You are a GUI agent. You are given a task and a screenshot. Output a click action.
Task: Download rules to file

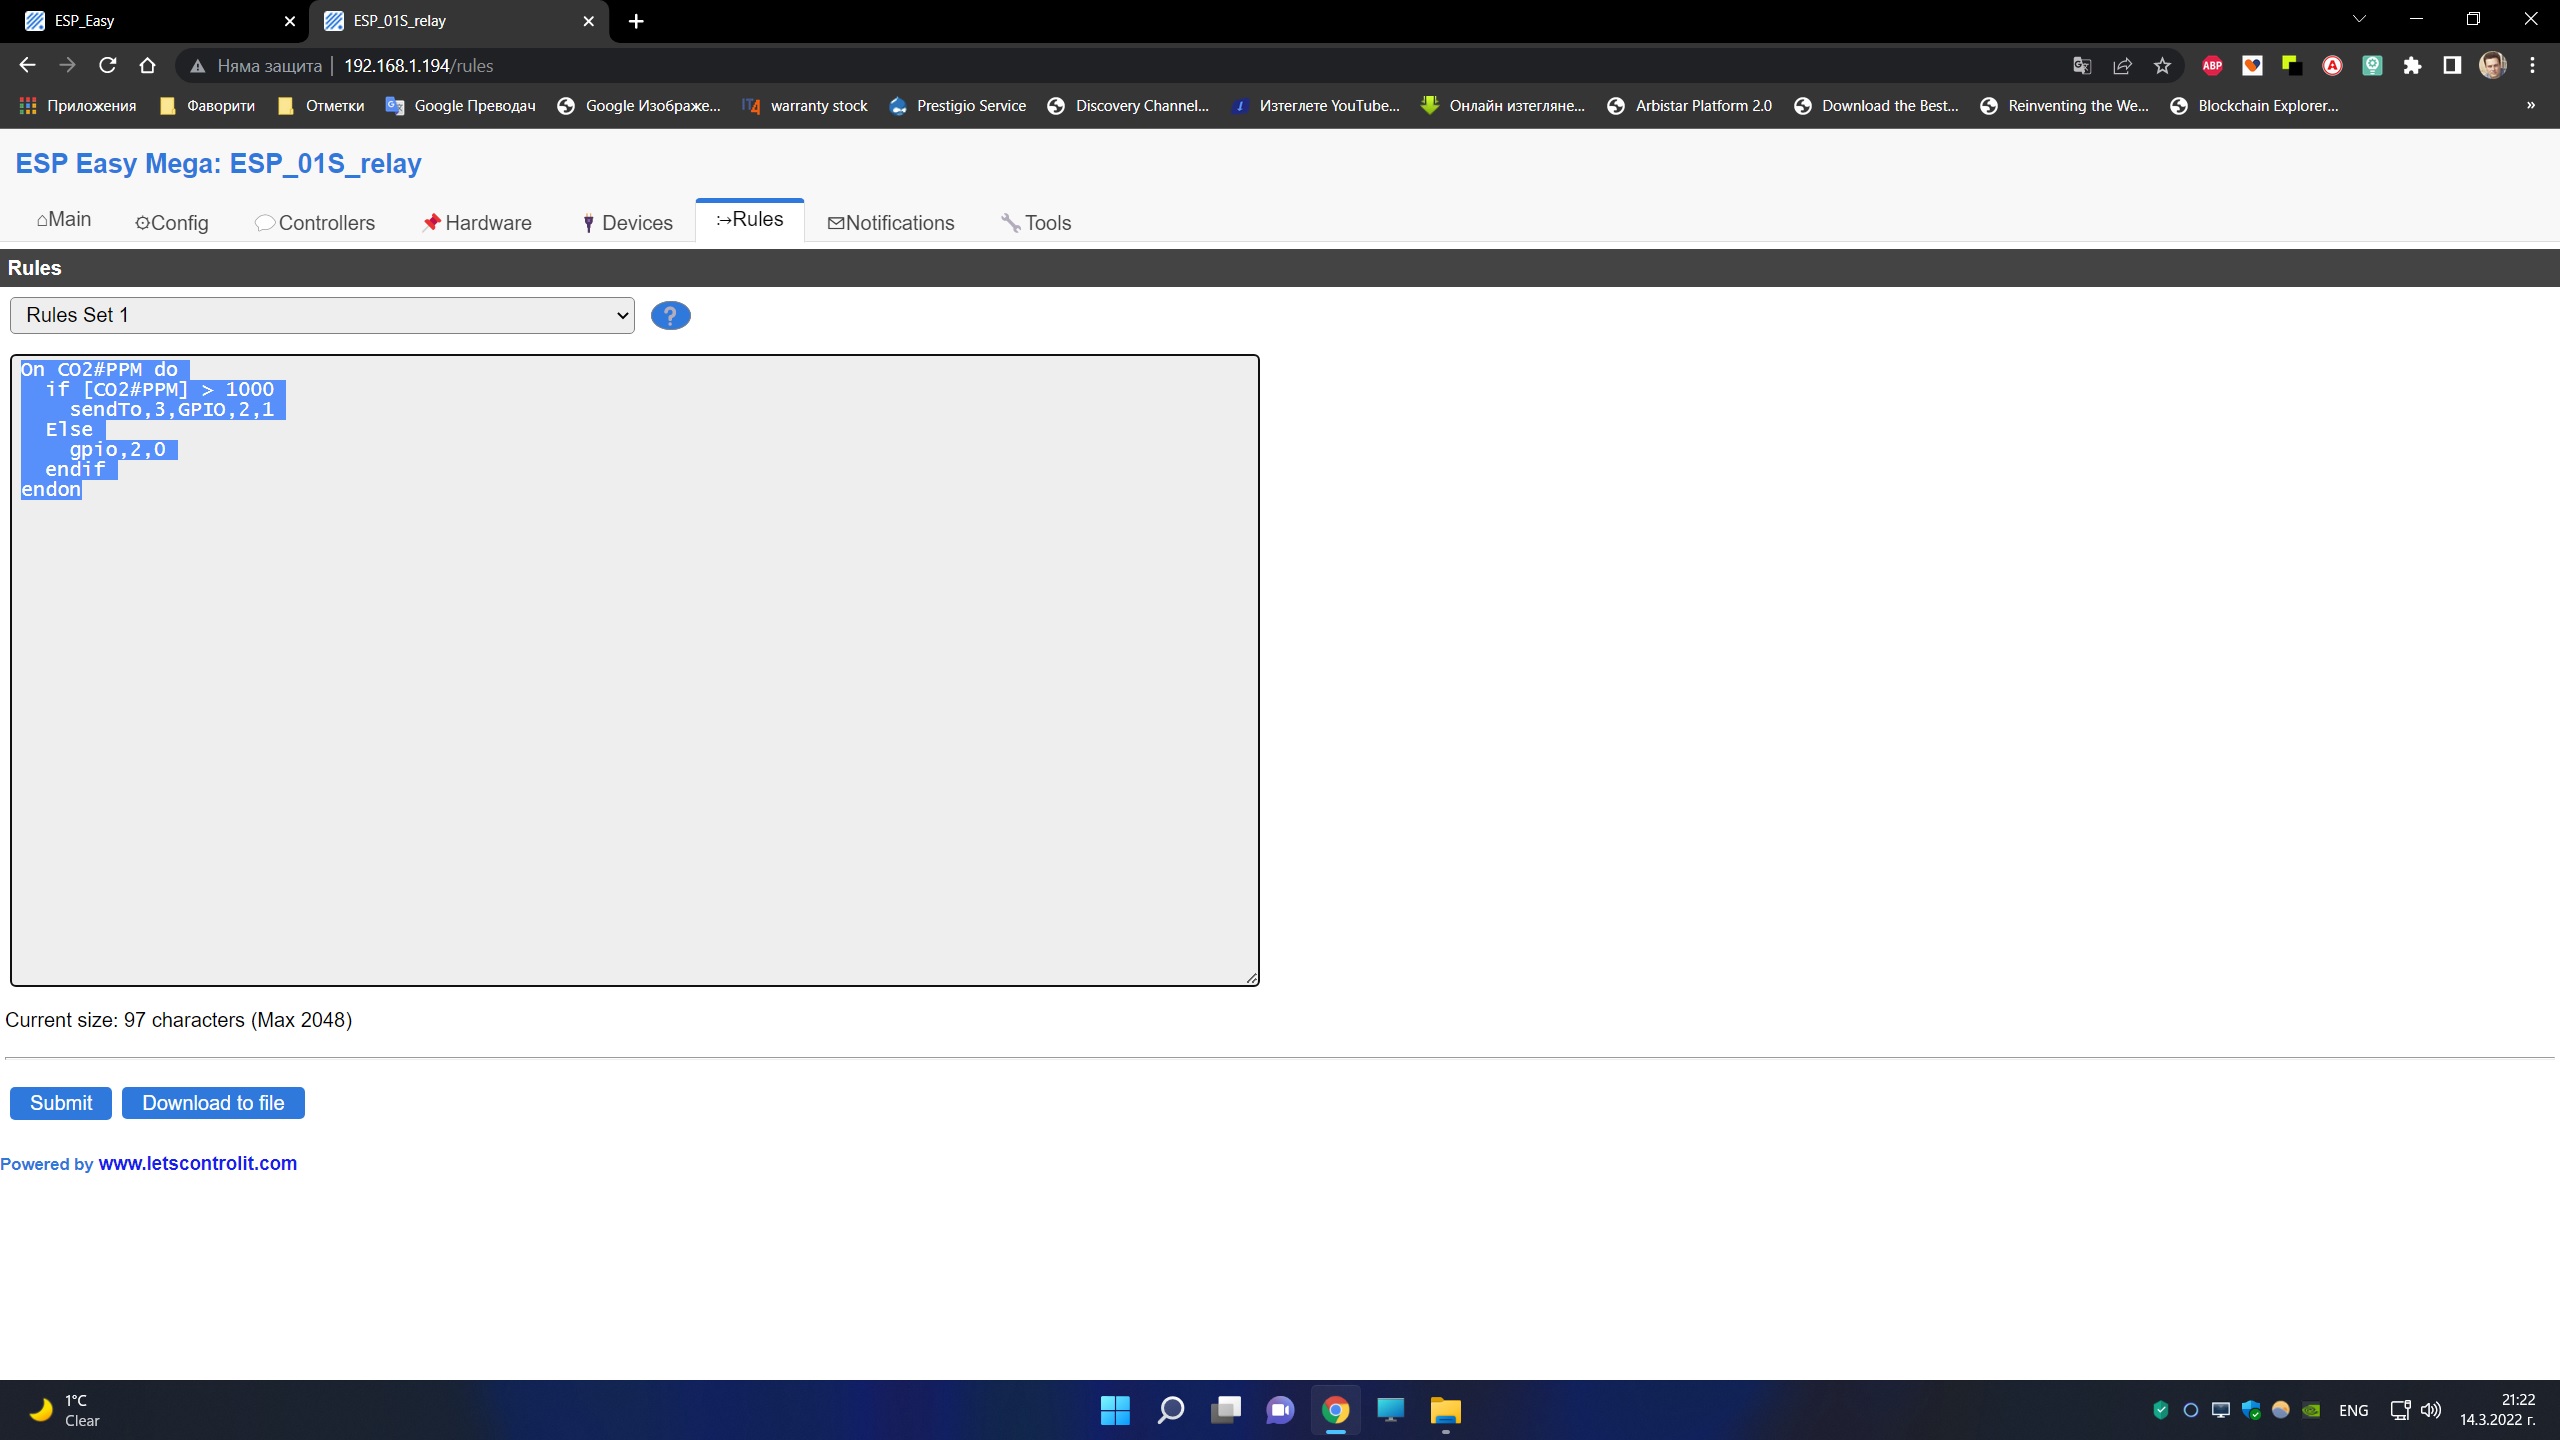(x=211, y=1102)
